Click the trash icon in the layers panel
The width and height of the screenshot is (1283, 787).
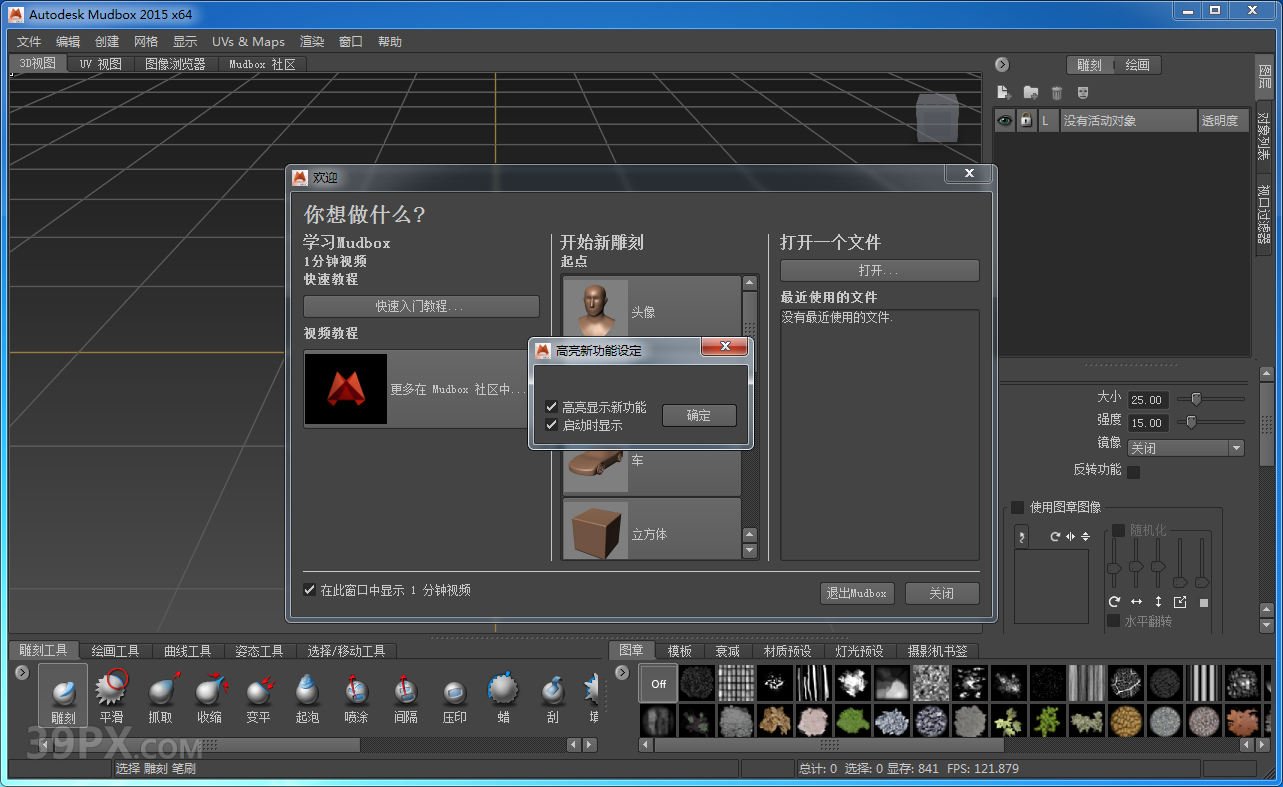(x=1056, y=92)
